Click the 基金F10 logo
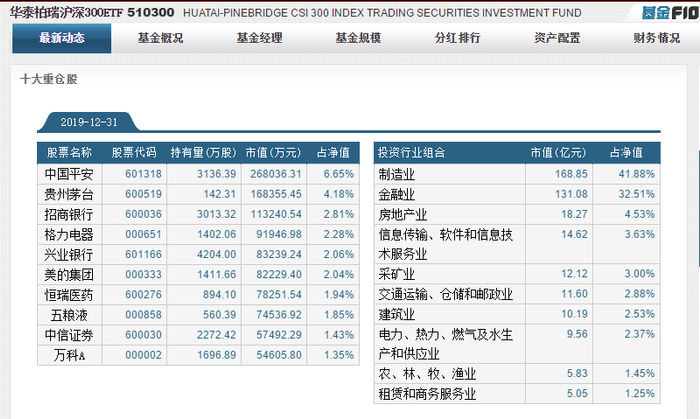Screen dimensions: 700x419 tap(670, 12)
